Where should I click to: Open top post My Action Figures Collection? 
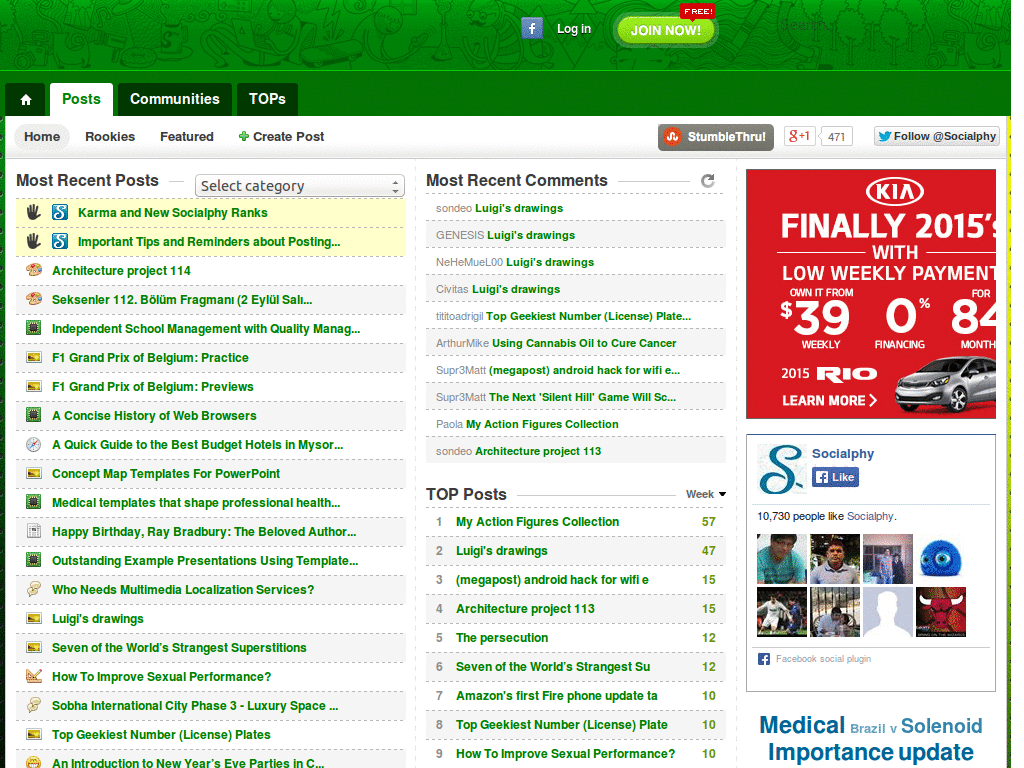pyautogui.click(x=537, y=522)
